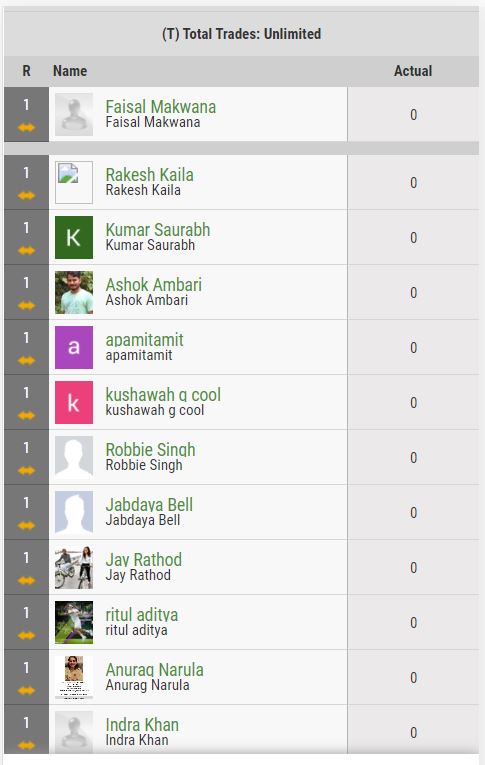Click Indra Khan's gray default avatar
485x765 pixels.
click(x=74, y=733)
